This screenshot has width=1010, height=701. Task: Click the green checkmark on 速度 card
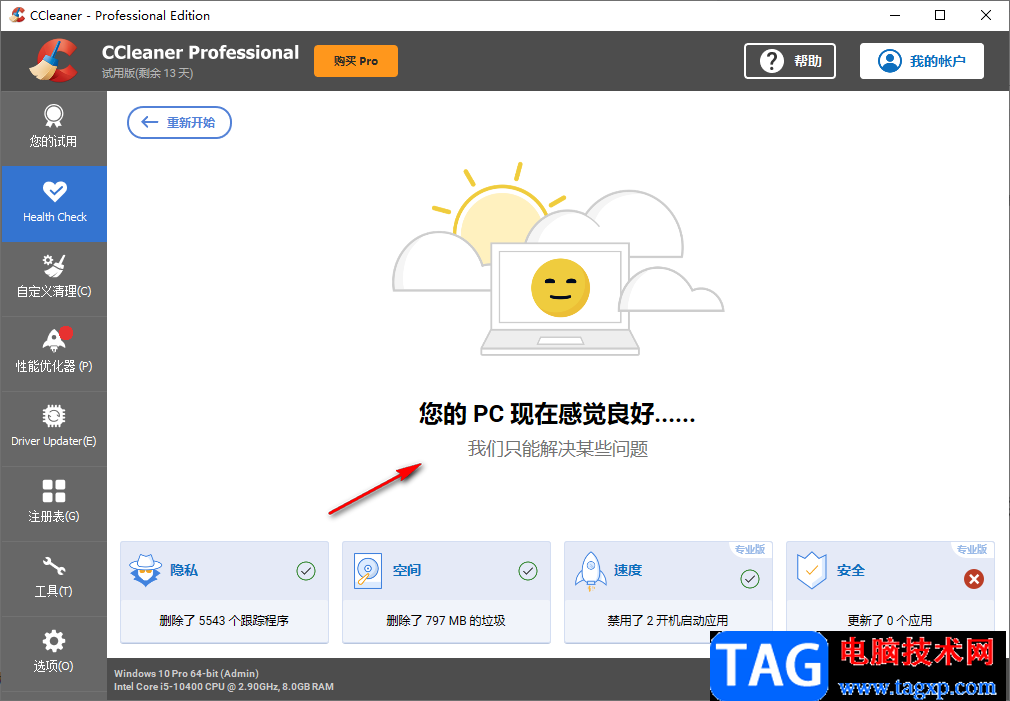coord(750,579)
